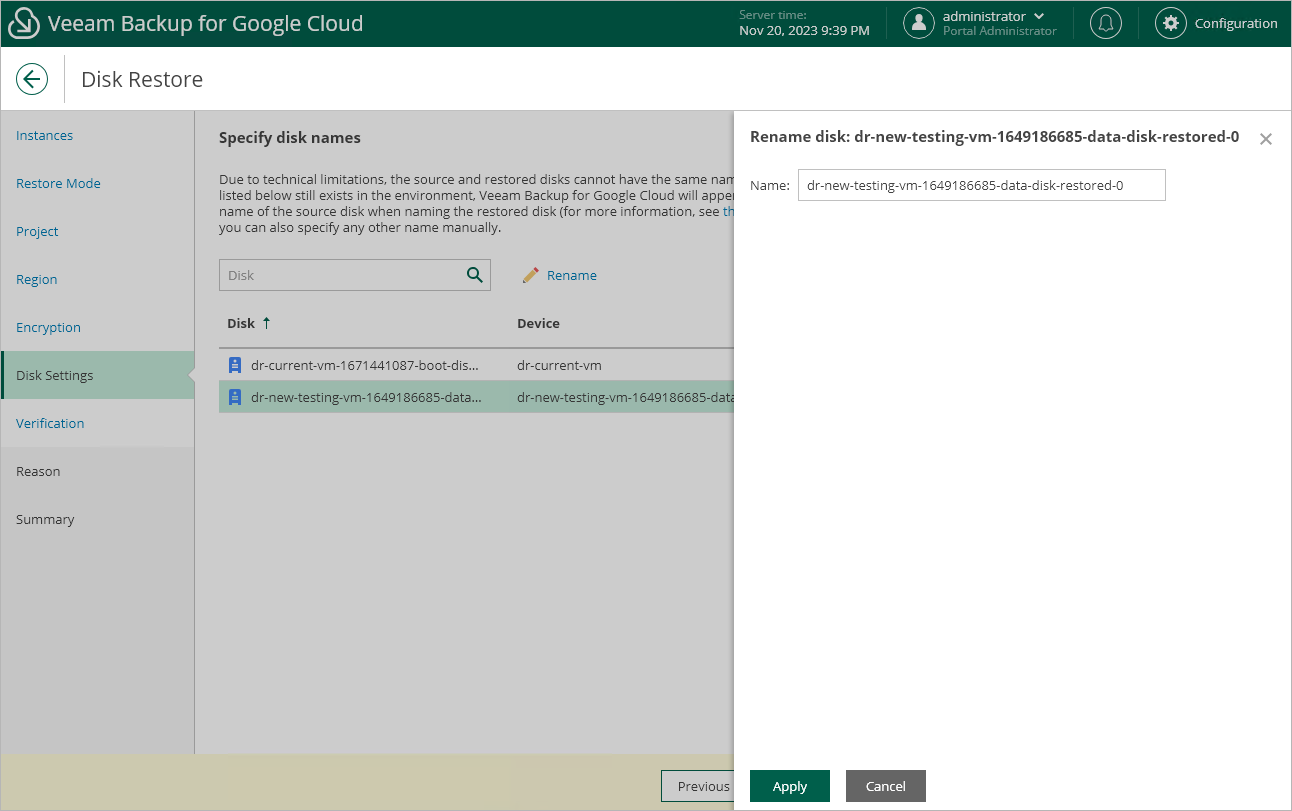1292x811 pixels.
Task: Select the Disk Settings step
Action: point(97,375)
